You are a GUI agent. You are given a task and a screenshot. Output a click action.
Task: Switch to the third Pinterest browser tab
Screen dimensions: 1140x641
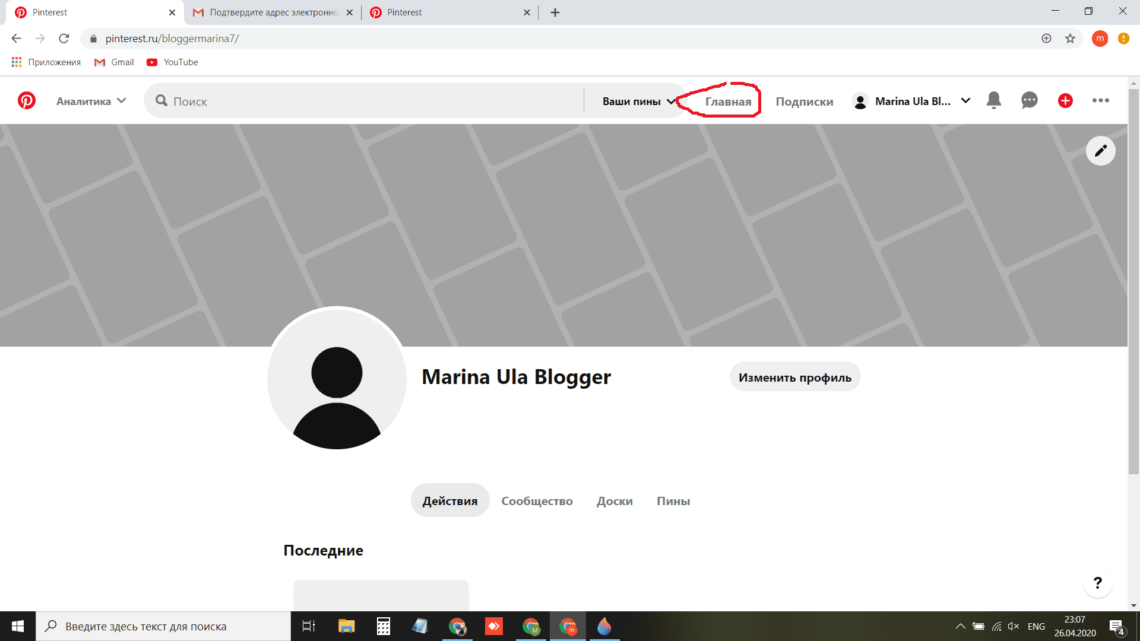coord(449,12)
